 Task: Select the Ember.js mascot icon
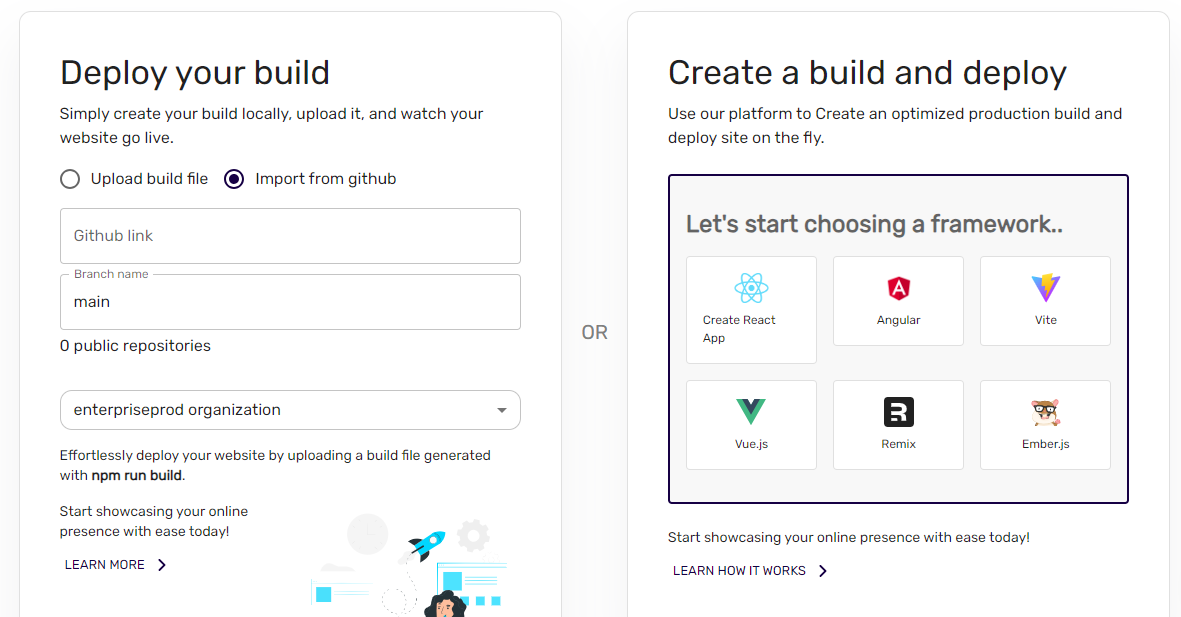click(x=1045, y=412)
